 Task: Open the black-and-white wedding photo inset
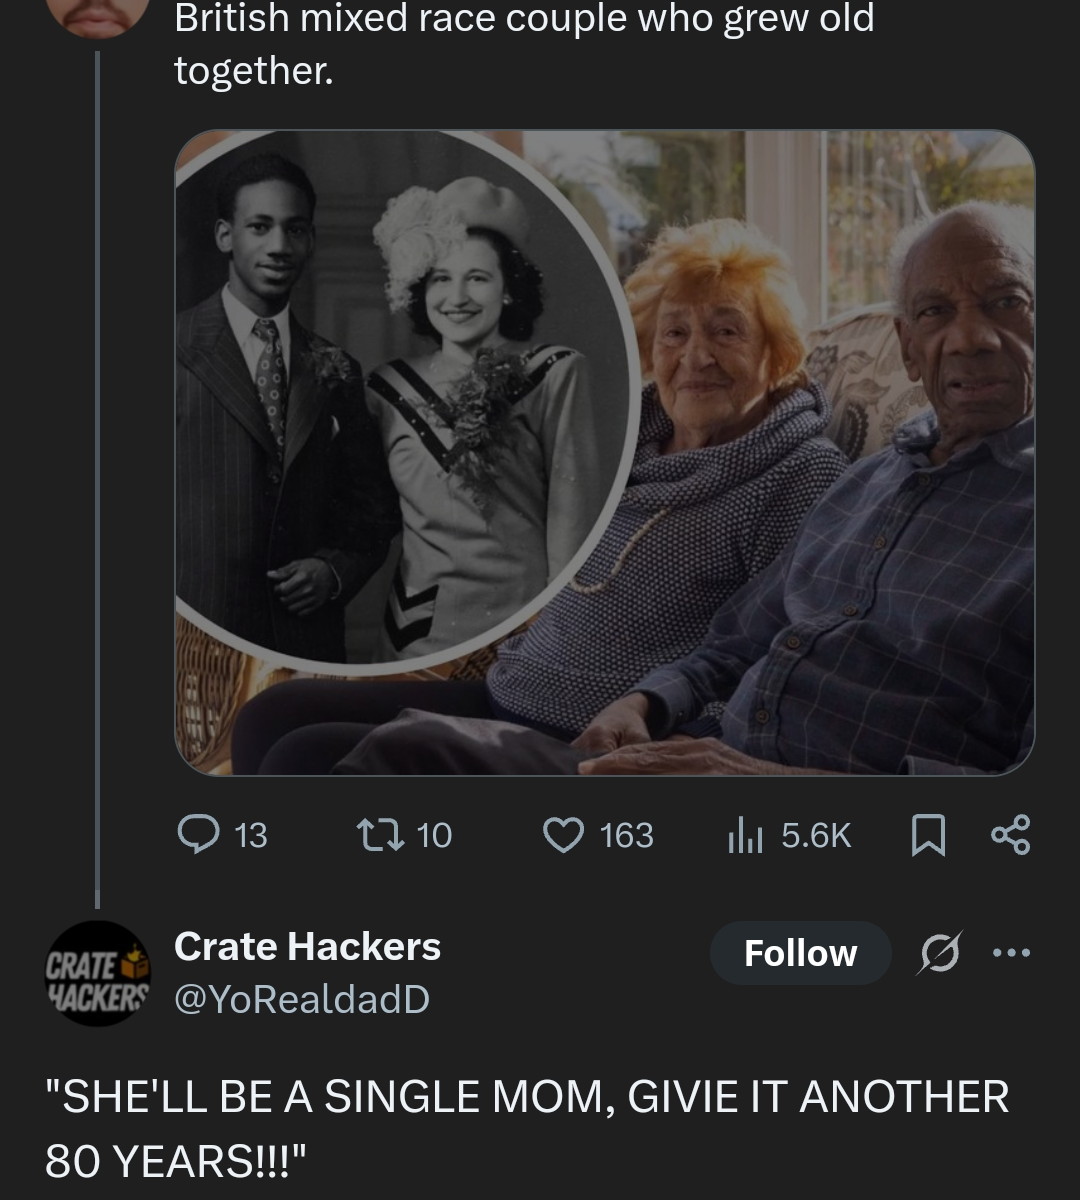[400, 400]
